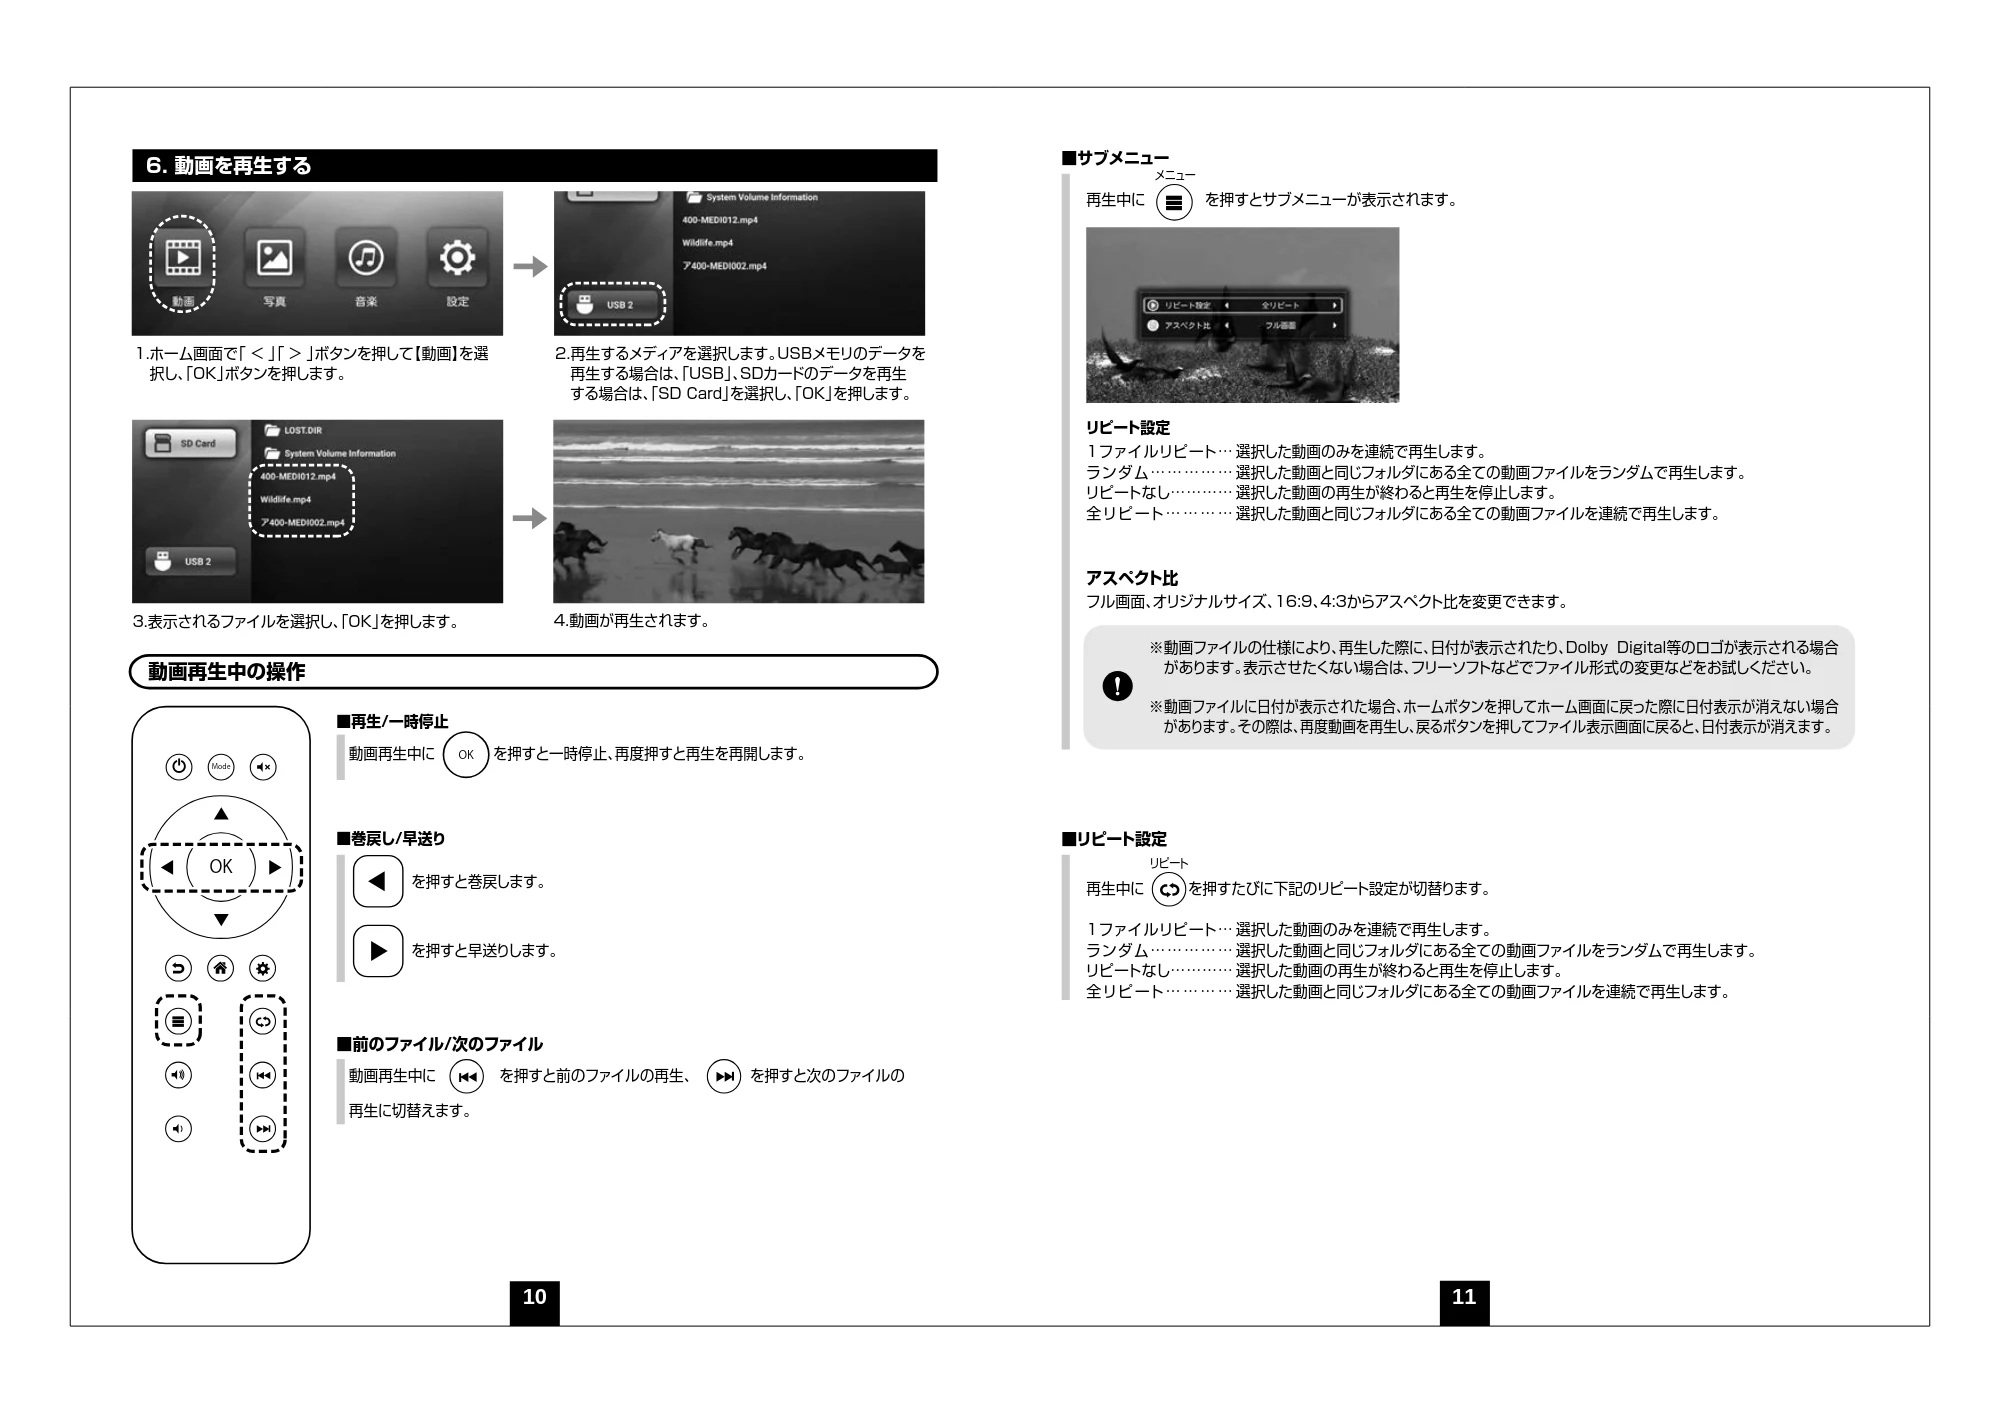
Task: Click the boxed rewind left-triangle icon
Action: (x=378, y=881)
